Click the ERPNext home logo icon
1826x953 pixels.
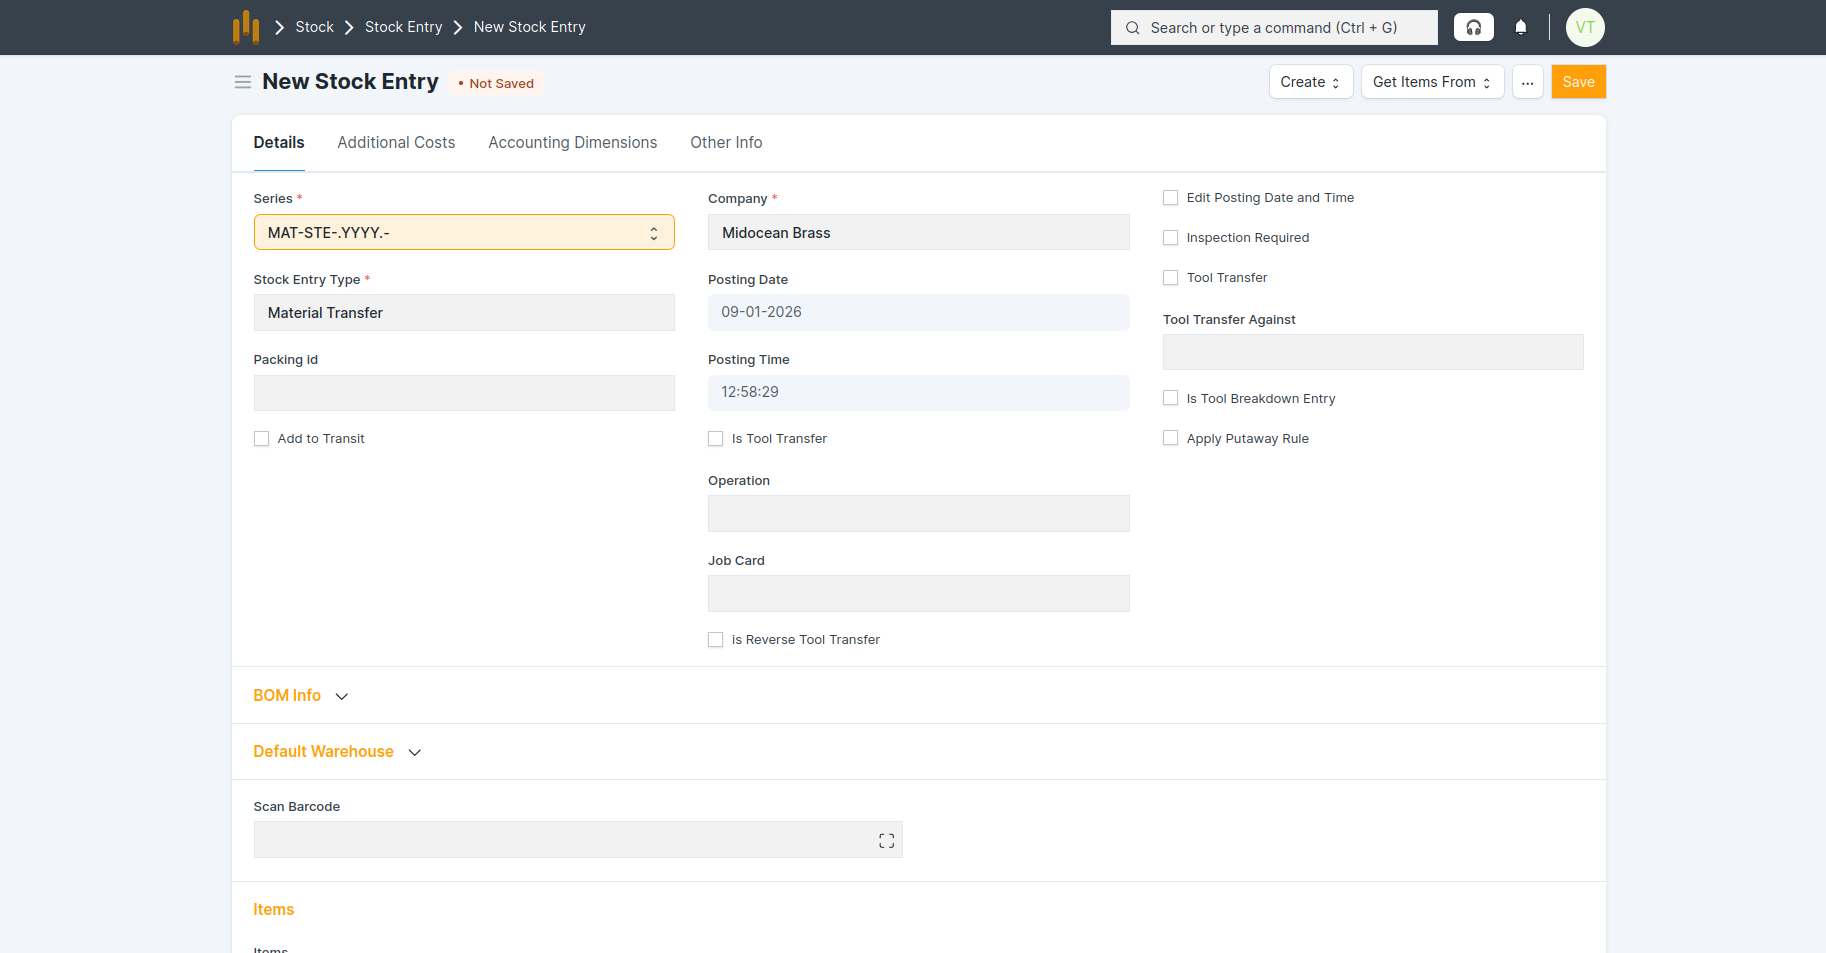point(246,27)
